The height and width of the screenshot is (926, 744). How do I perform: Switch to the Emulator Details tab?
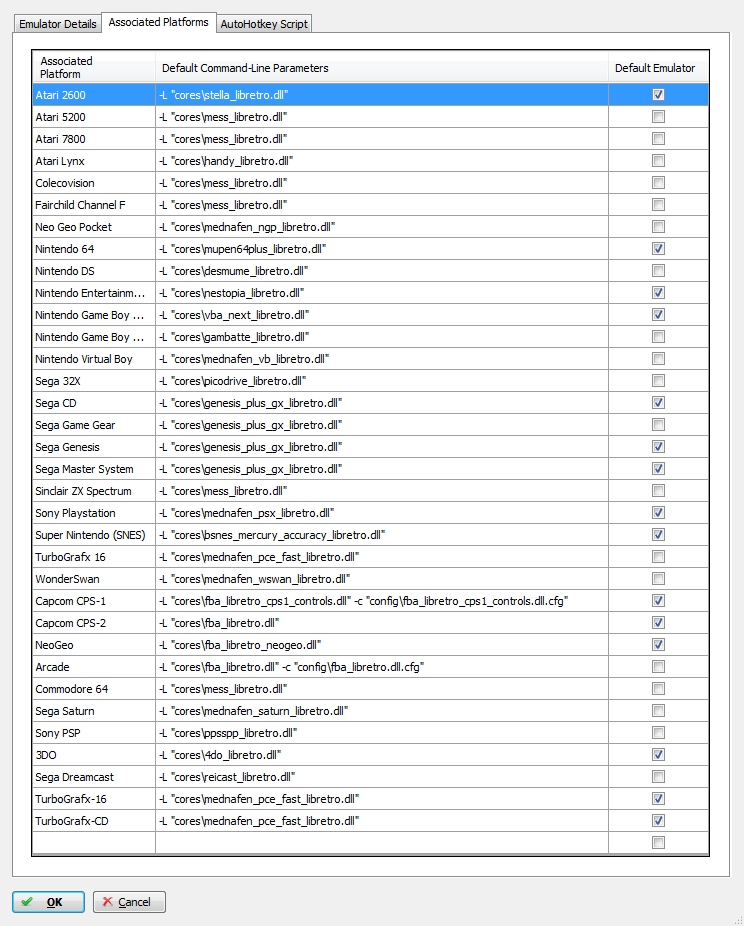coord(57,24)
